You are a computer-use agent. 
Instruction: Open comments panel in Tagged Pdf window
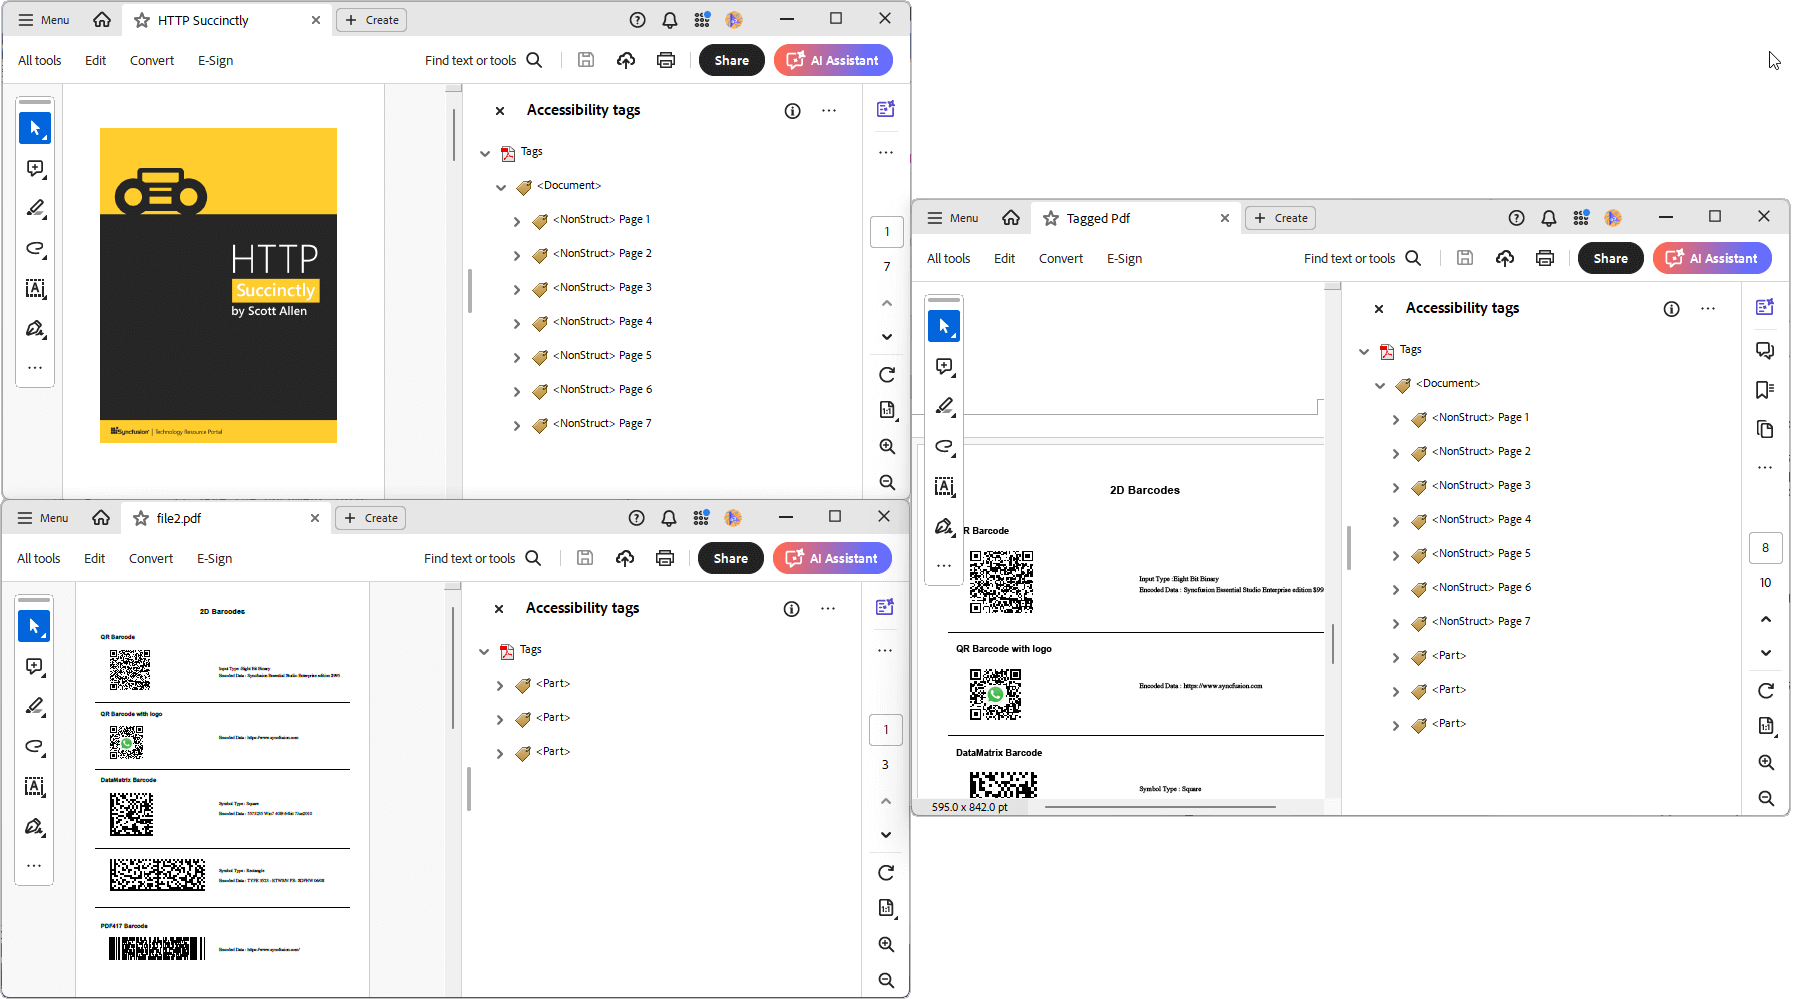1765,350
